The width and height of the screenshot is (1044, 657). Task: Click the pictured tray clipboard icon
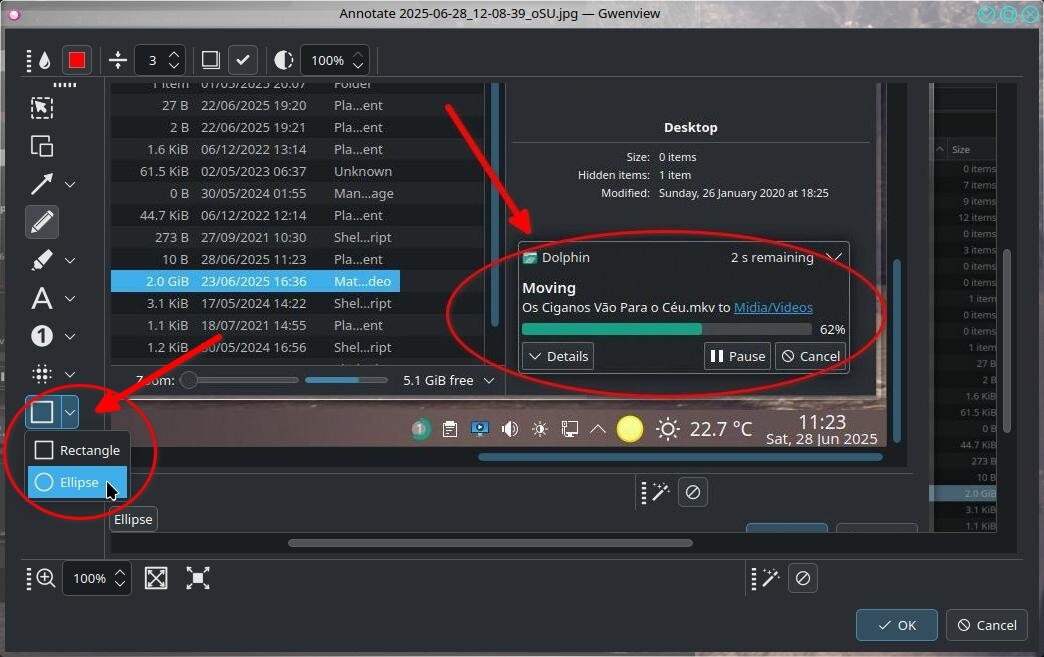(x=450, y=429)
